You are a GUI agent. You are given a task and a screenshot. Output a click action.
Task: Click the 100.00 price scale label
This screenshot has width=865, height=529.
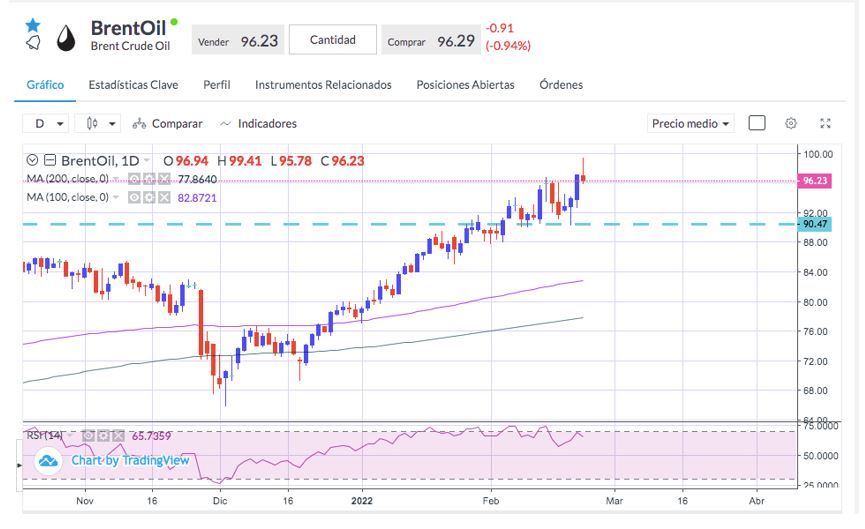click(818, 154)
